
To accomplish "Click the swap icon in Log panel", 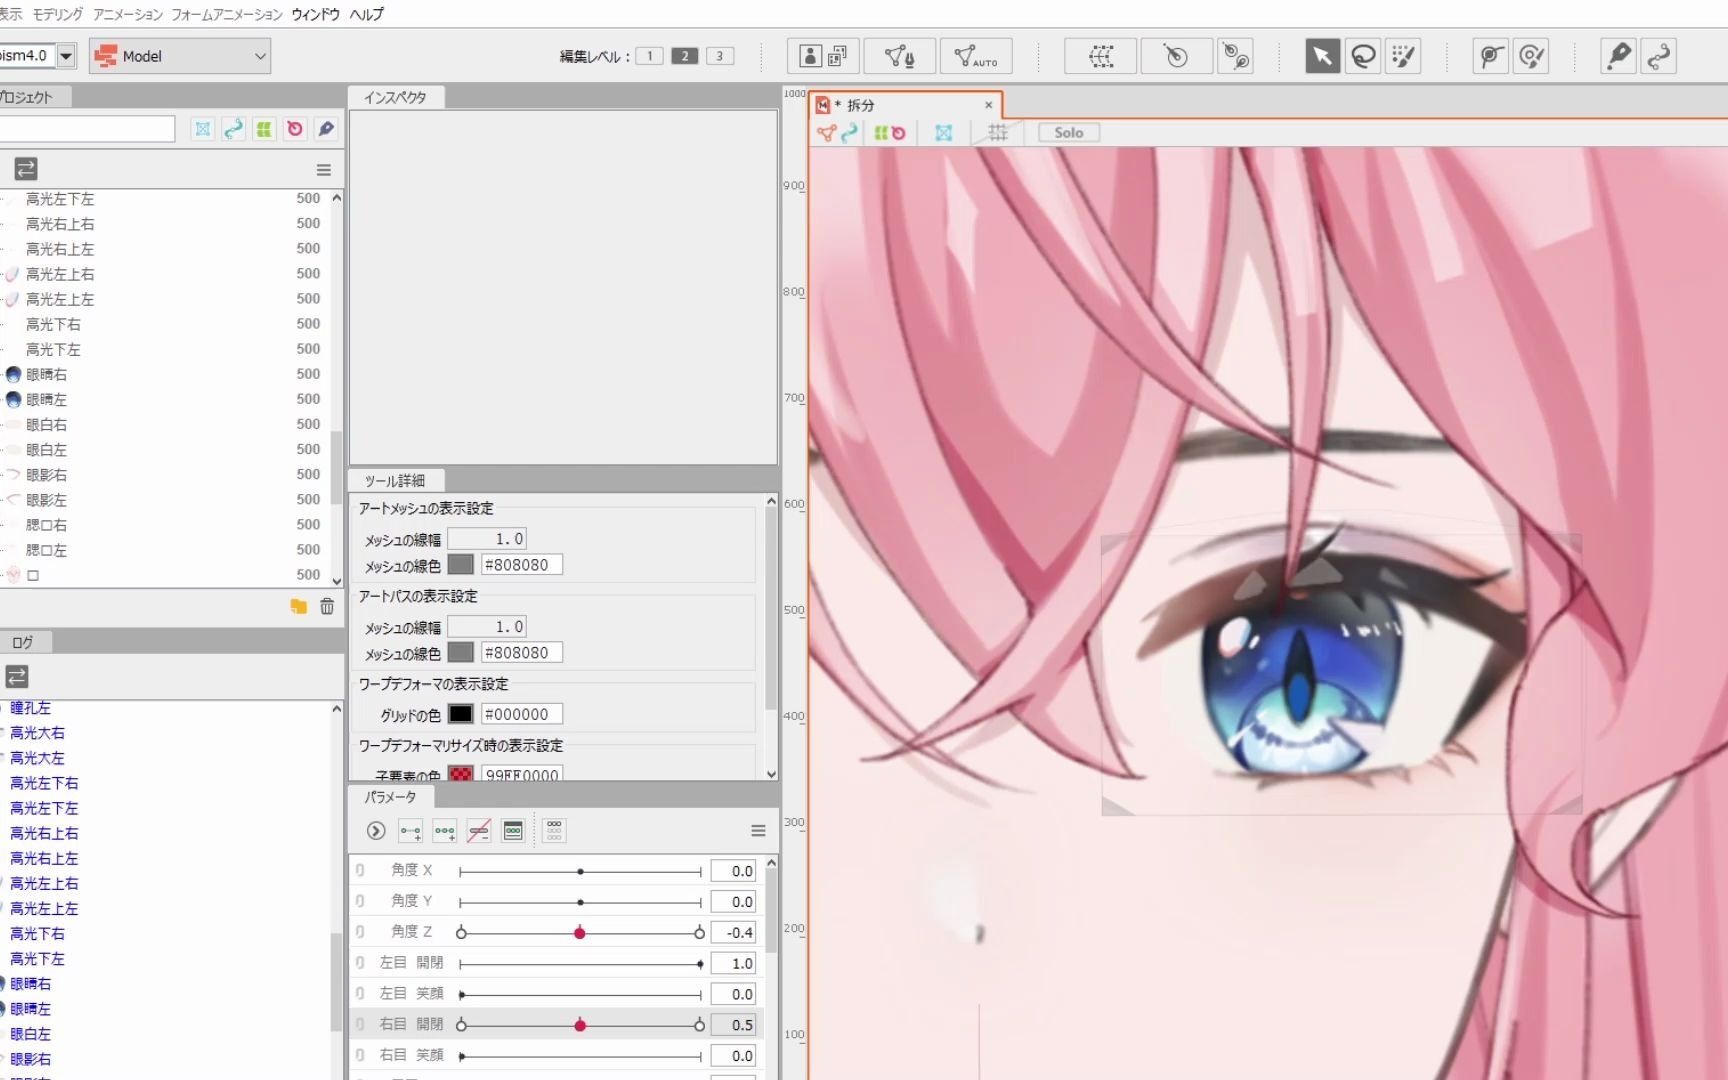I will pos(17,677).
